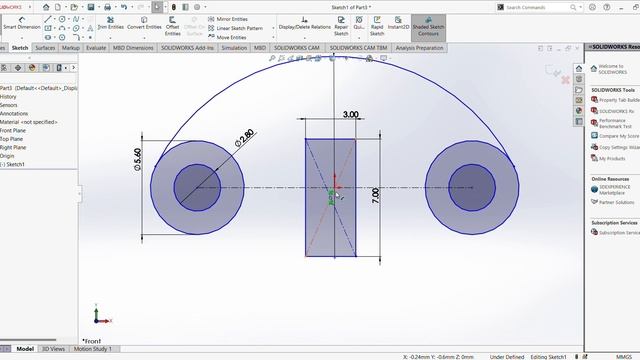
Task: Click the Undo icon
Action: 124,7
